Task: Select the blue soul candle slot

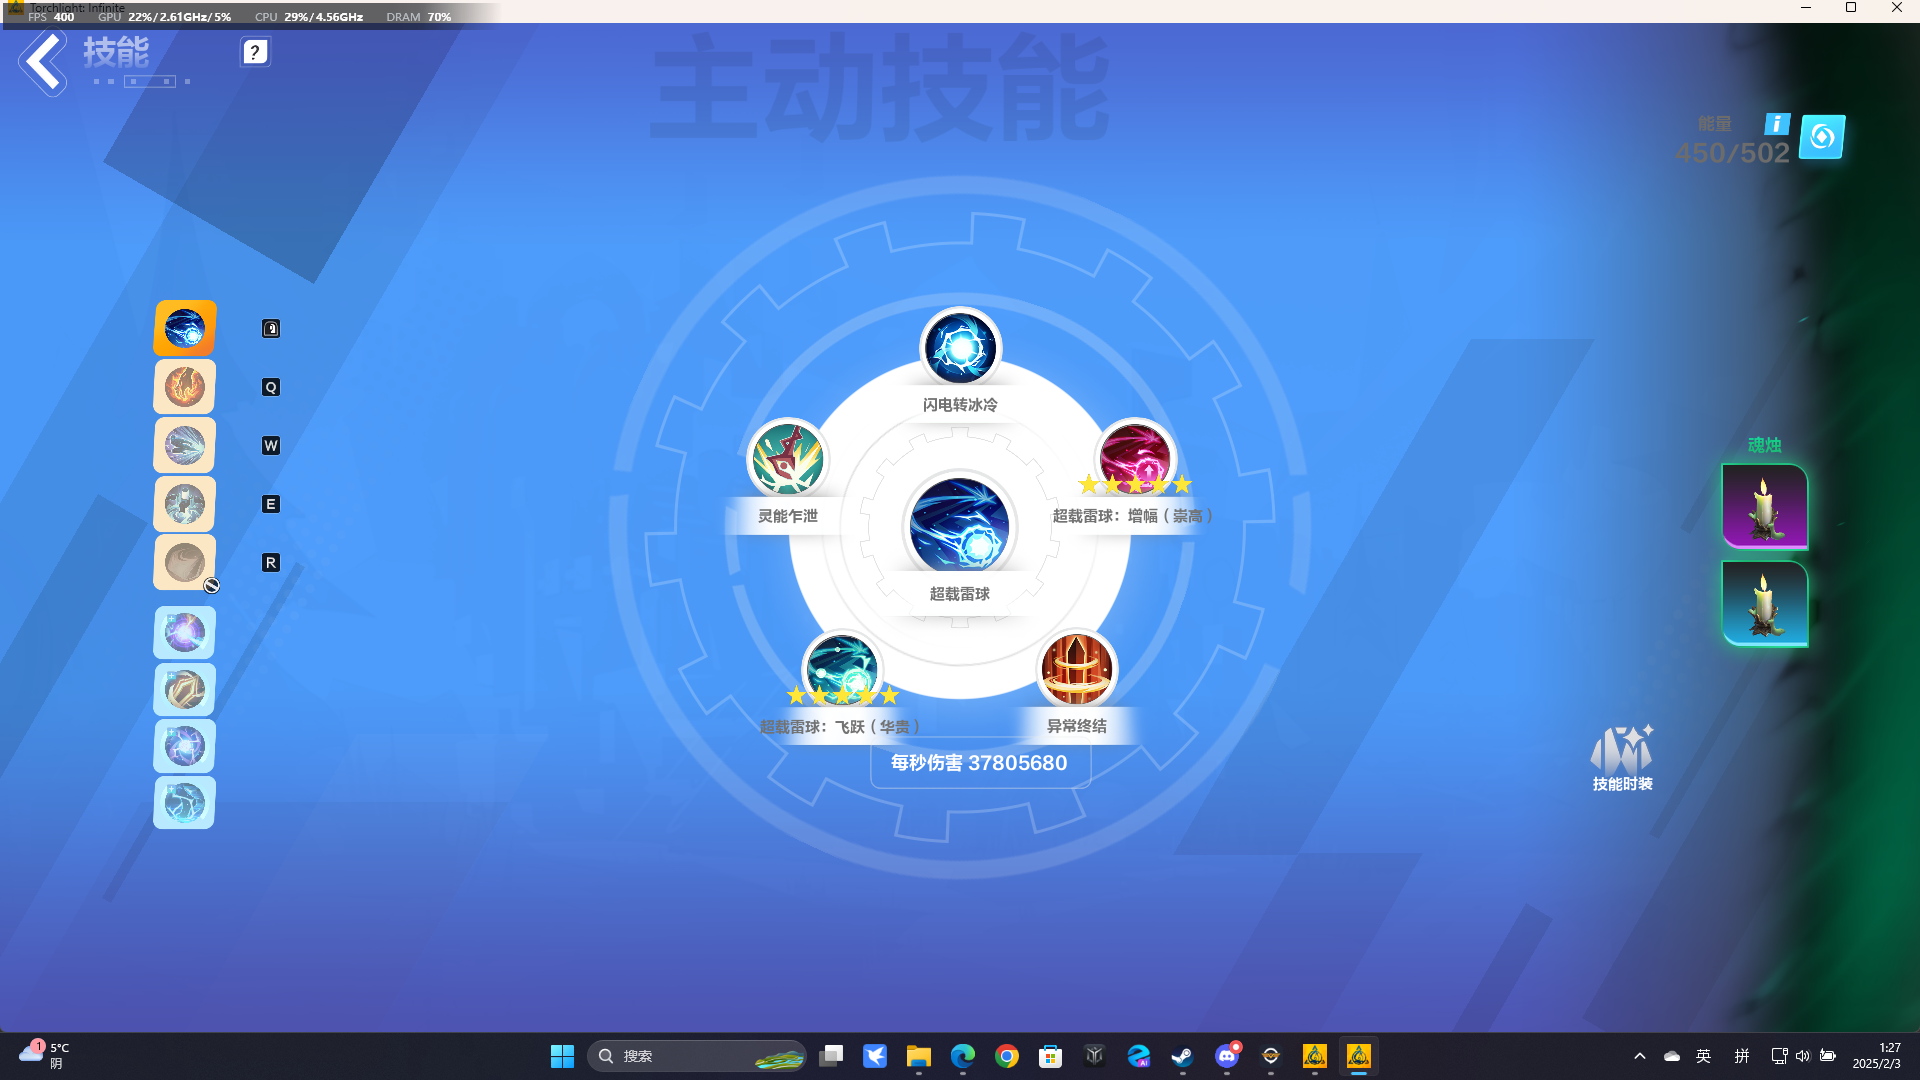Action: [x=1765, y=603]
